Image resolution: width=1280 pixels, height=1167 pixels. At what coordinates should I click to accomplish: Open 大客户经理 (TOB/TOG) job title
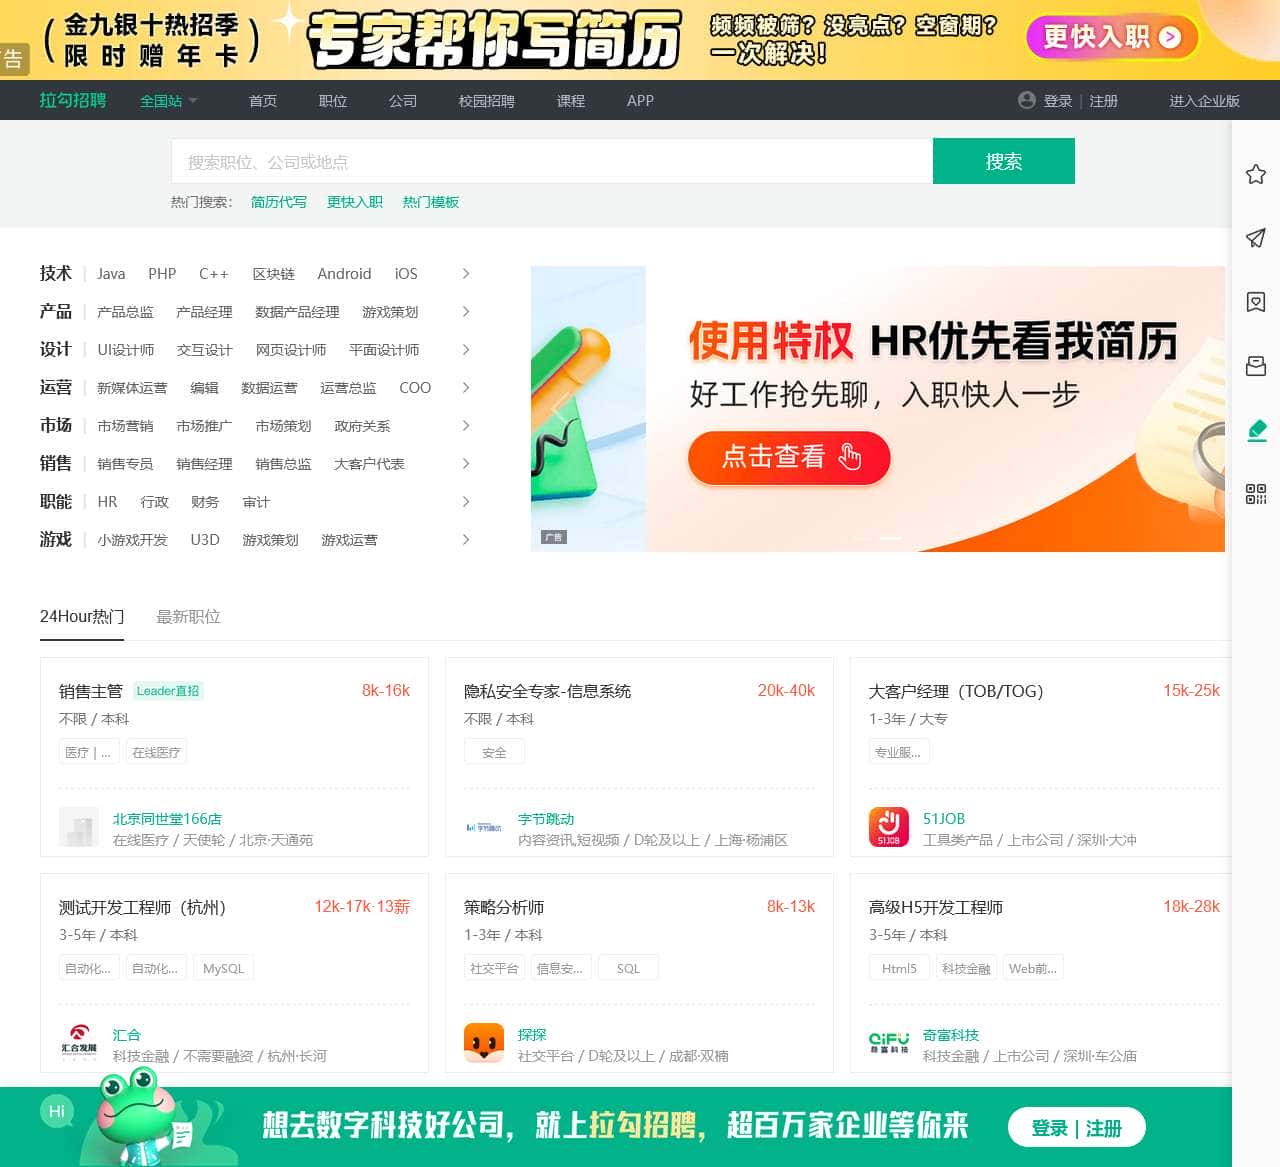[x=956, y=691]
